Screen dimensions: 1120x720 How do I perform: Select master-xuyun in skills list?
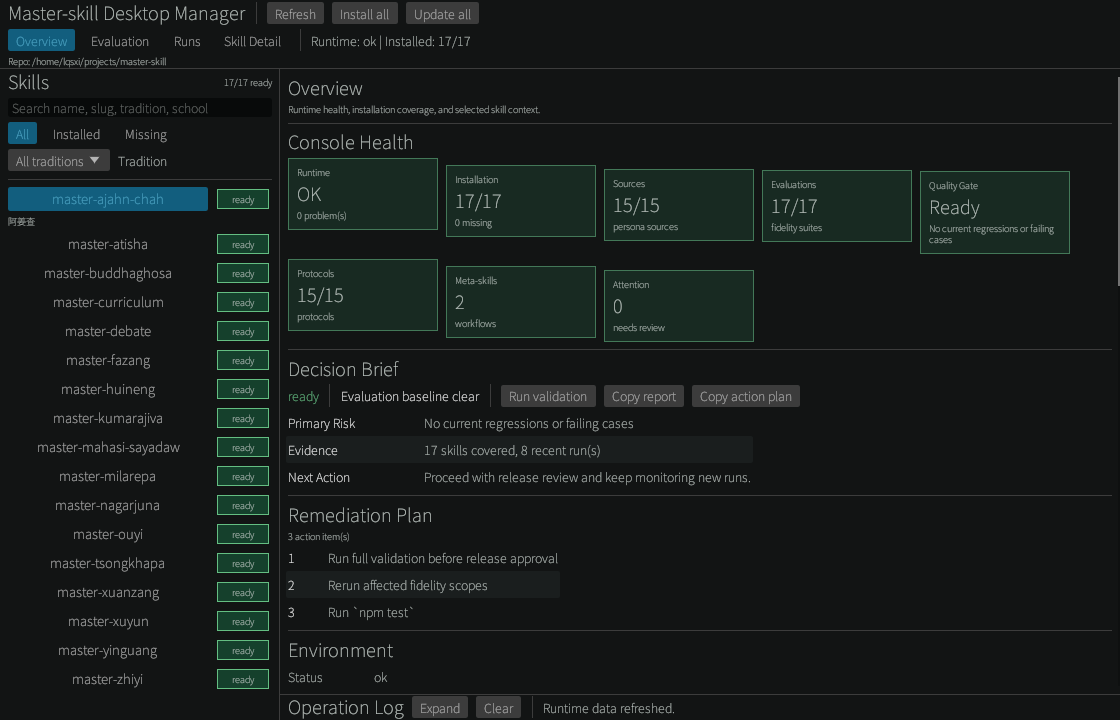pyautogui.click(x=108, y=621)
